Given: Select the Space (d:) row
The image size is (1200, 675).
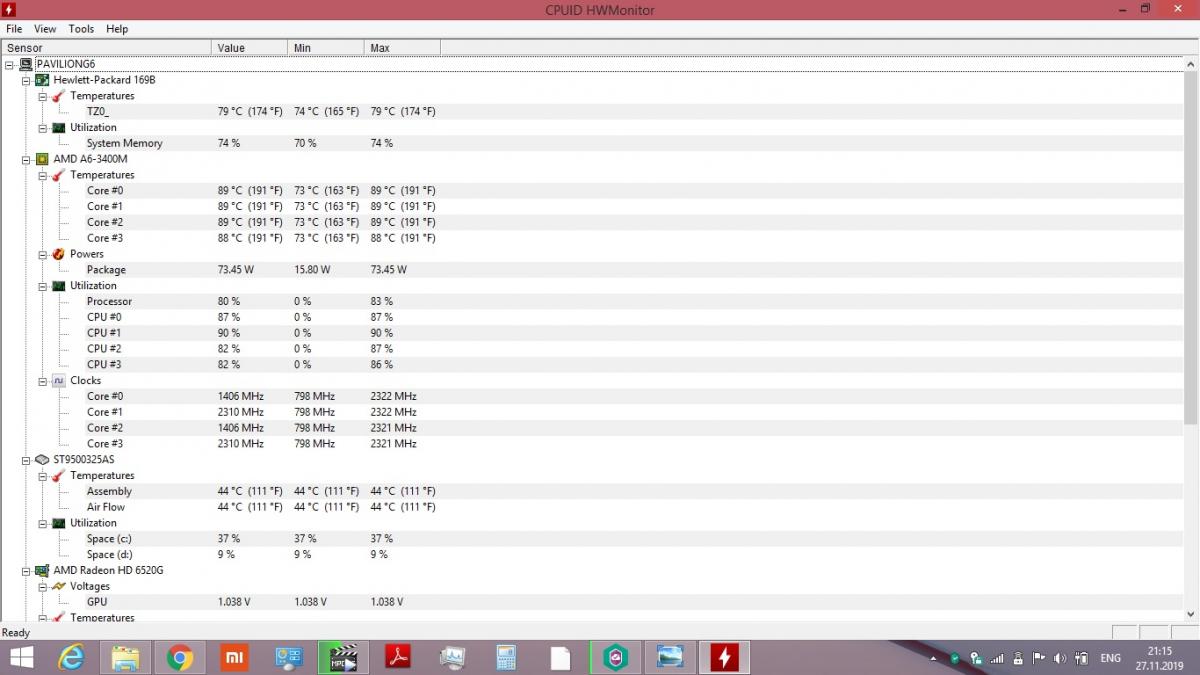Looking at the screenshot, I should [x=590, y=554].
